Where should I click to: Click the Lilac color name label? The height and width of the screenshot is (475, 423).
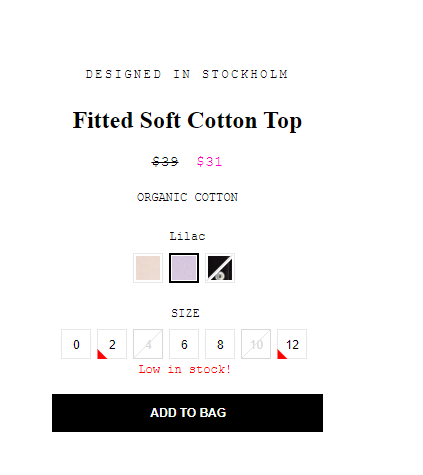point(187,236)
